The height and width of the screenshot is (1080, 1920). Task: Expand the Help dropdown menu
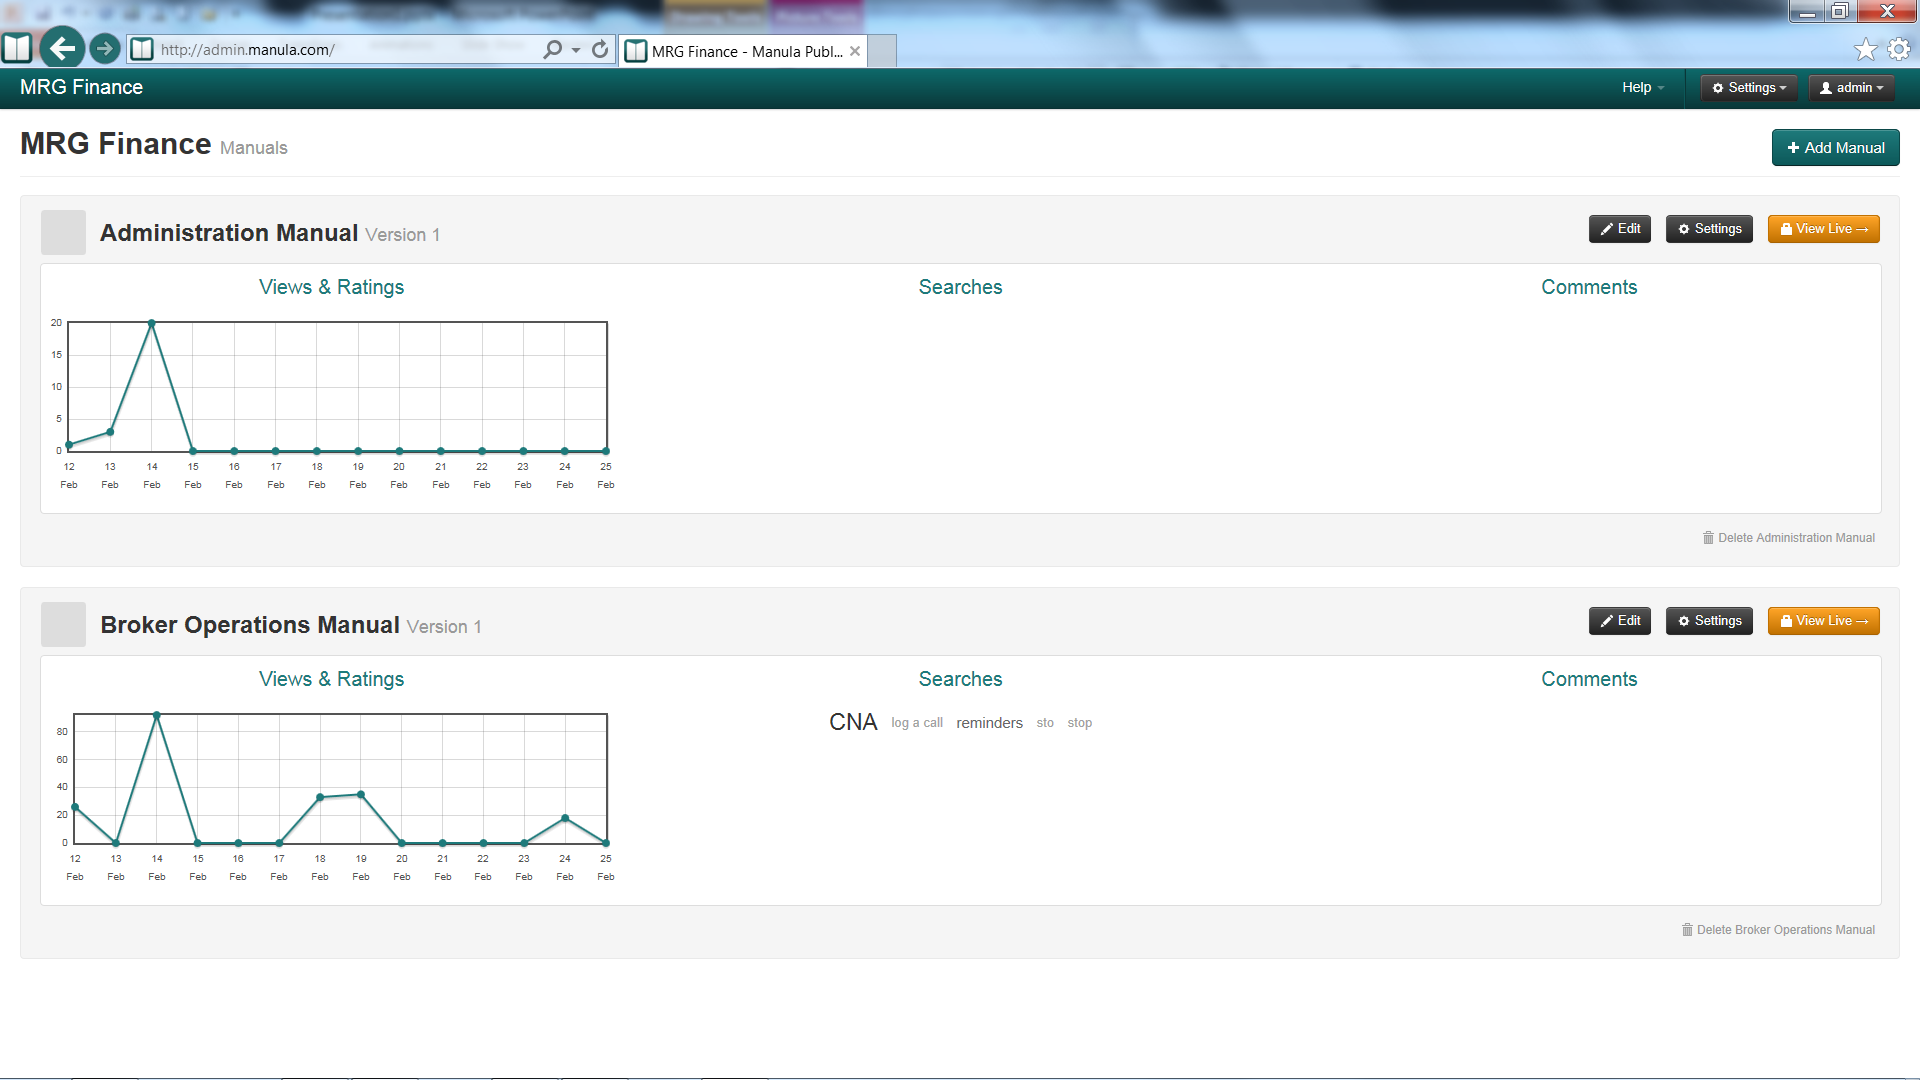click(x=1642, y=88)
